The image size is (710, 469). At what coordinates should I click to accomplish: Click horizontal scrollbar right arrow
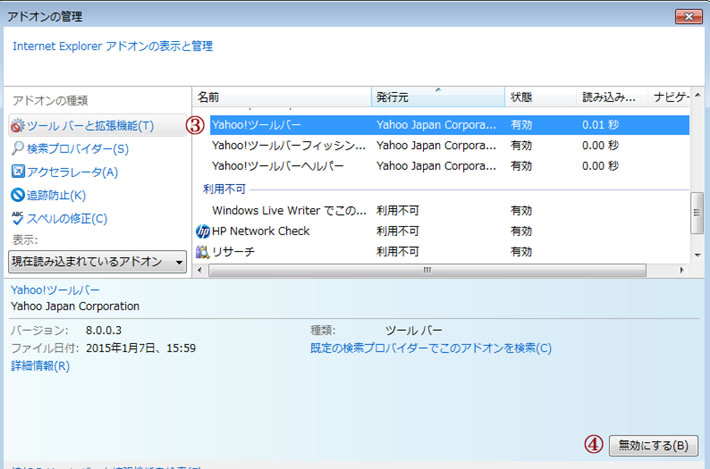[682, 270]
